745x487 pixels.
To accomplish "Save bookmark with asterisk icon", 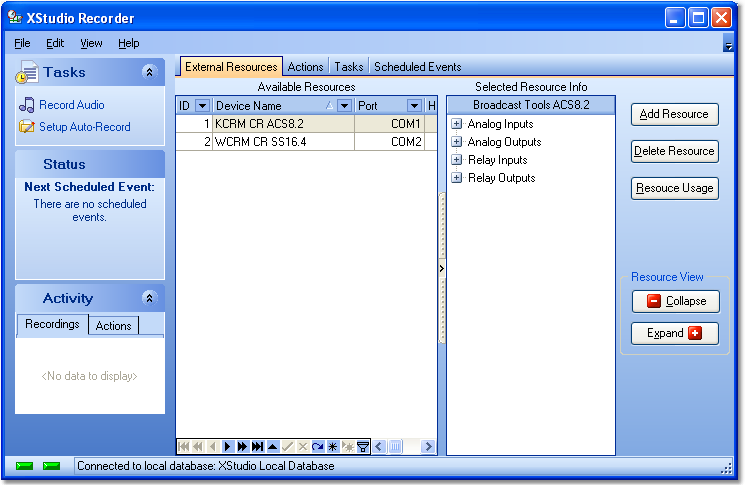I will click(333, 447).
